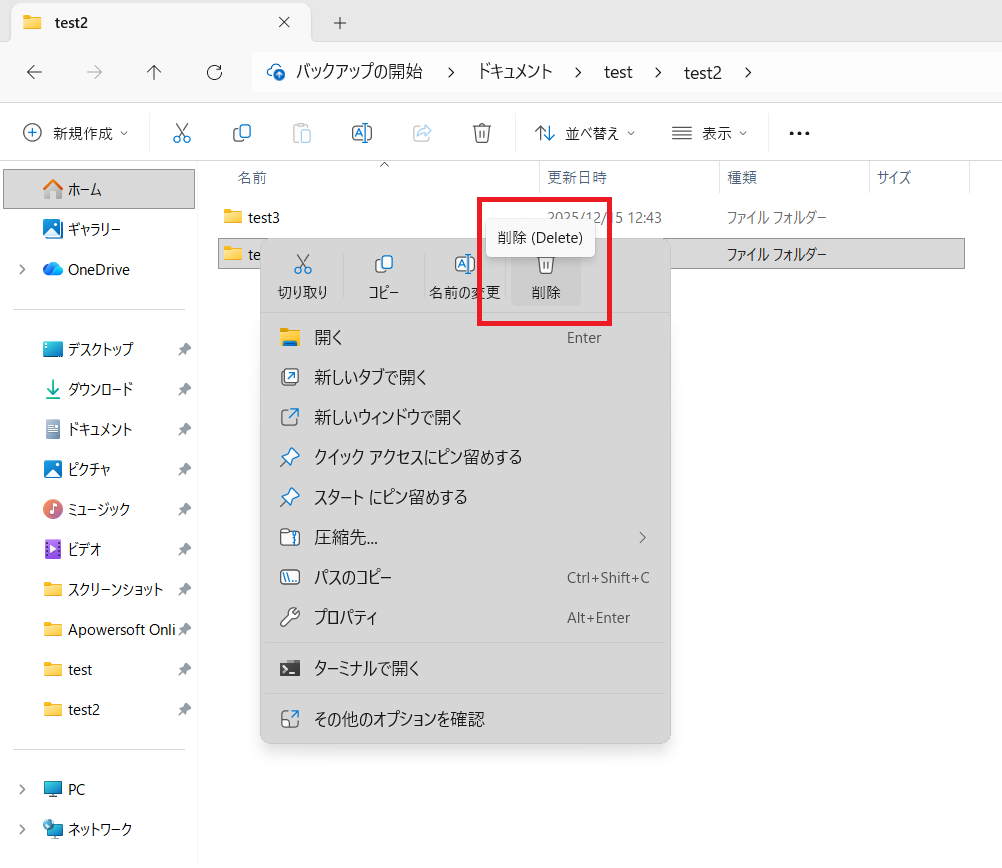1002x868 pixels.
Task: Click the toolbar Share icon
Action: [x=422, y=133]
